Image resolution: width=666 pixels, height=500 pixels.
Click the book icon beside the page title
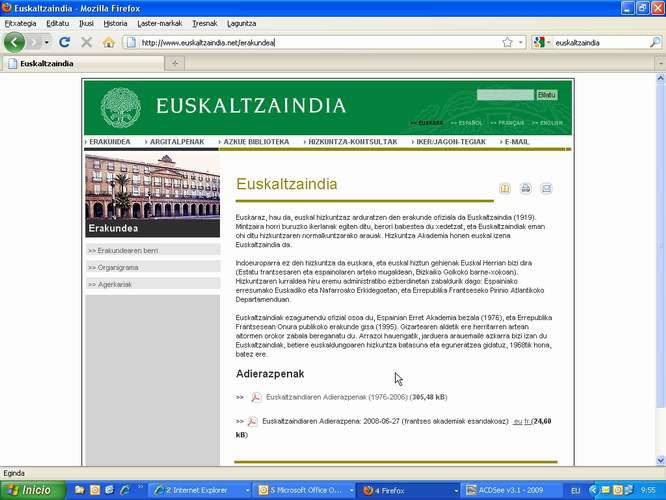(505, 188)
